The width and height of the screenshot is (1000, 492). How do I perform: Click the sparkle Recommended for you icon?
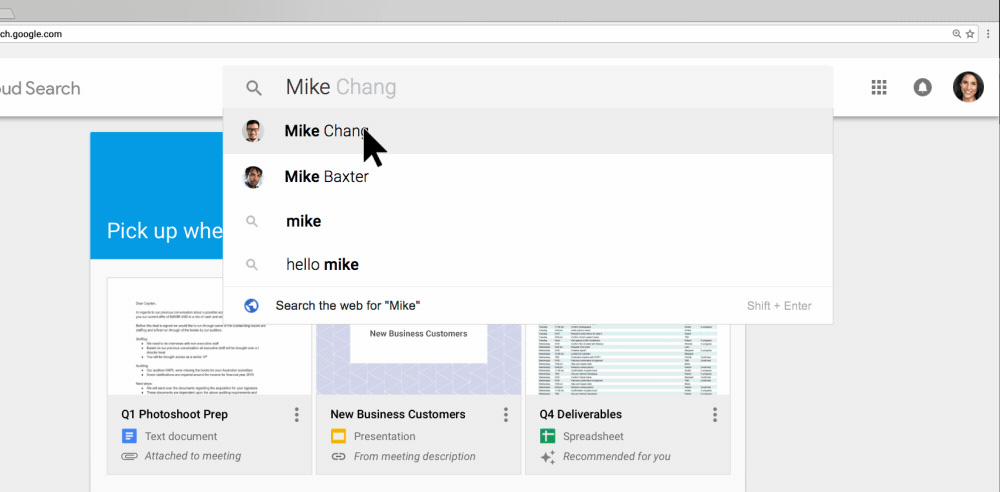tap(547, 457)
